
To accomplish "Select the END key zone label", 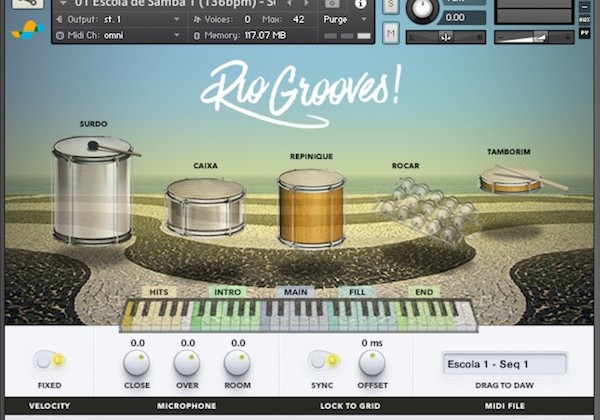I will (424, 292).
